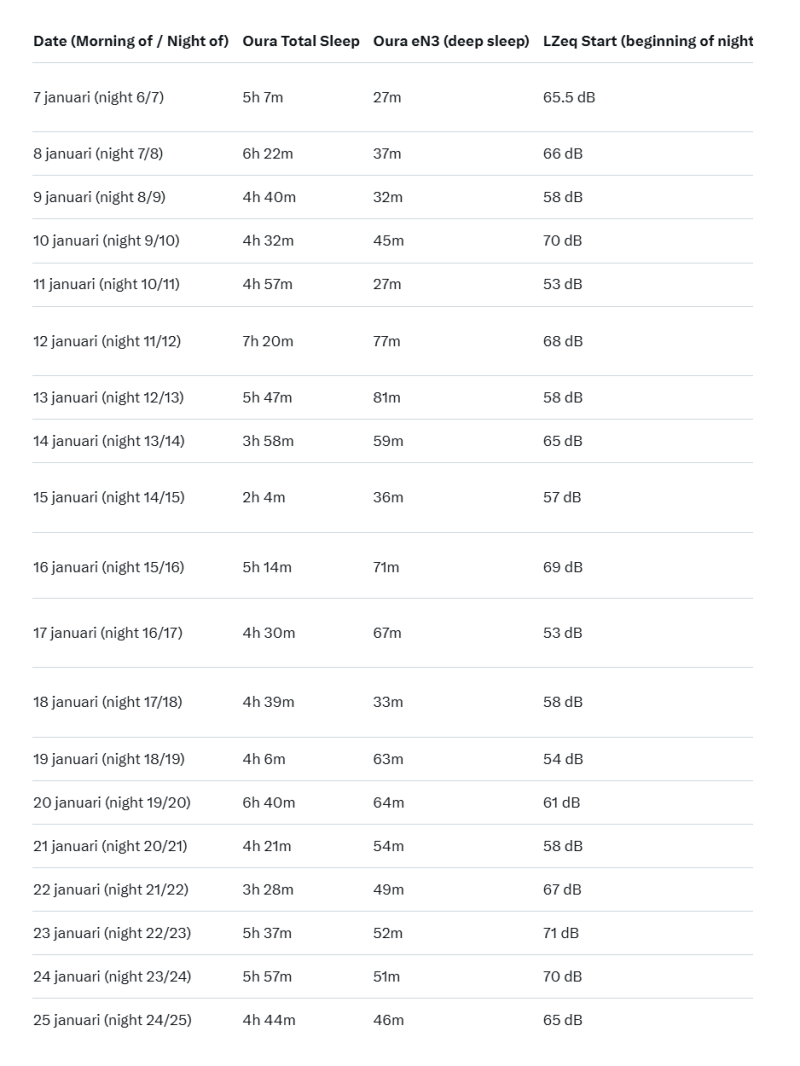The width and height of the screenshot is (800, 1066).
Task: Select the 6h 40m total sleep cell
Action: click(x=268, y=803)
